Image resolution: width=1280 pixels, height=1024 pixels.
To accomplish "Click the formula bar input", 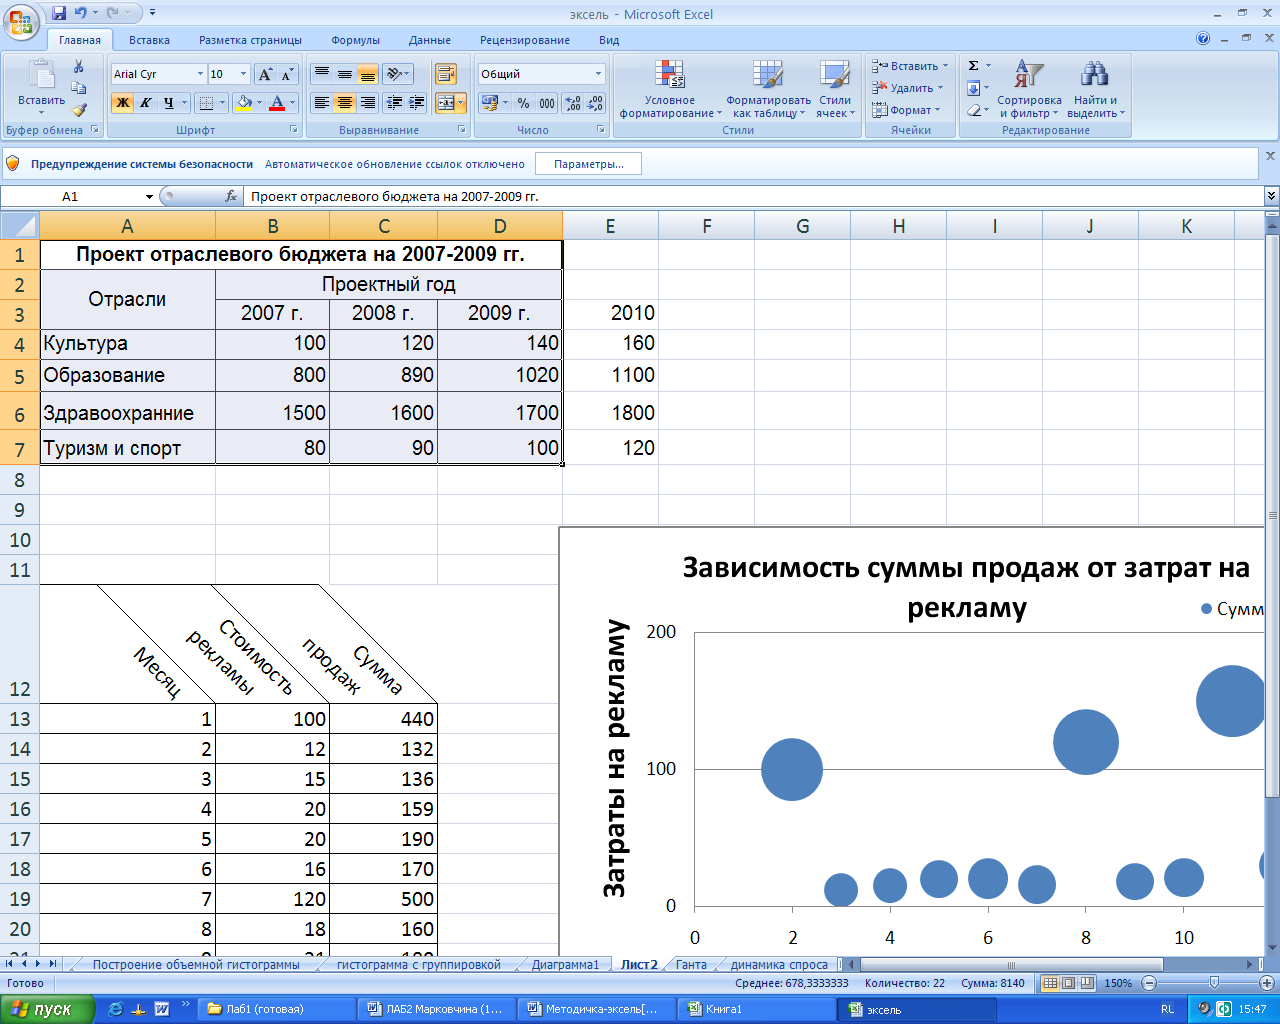I will pyautogui.click(x=755, y=197).
